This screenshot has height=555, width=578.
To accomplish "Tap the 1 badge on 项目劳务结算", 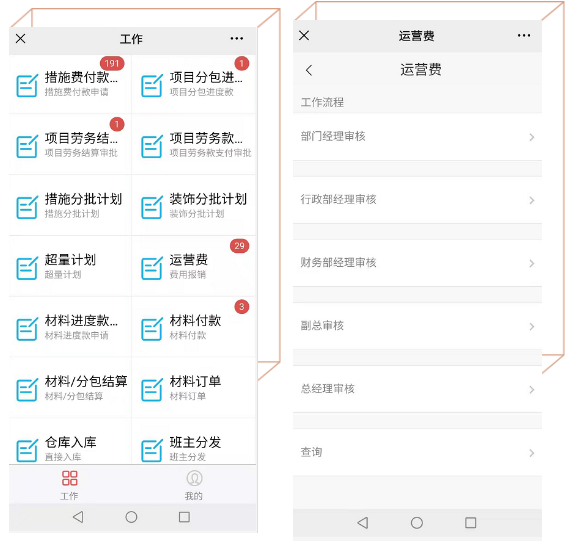I will tap(117, 124).
